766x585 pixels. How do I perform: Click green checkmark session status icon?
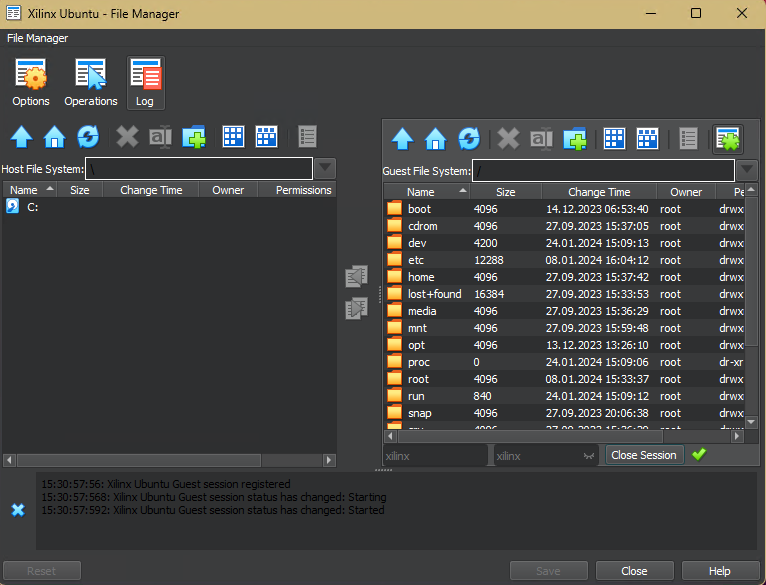tap(699, 455)
